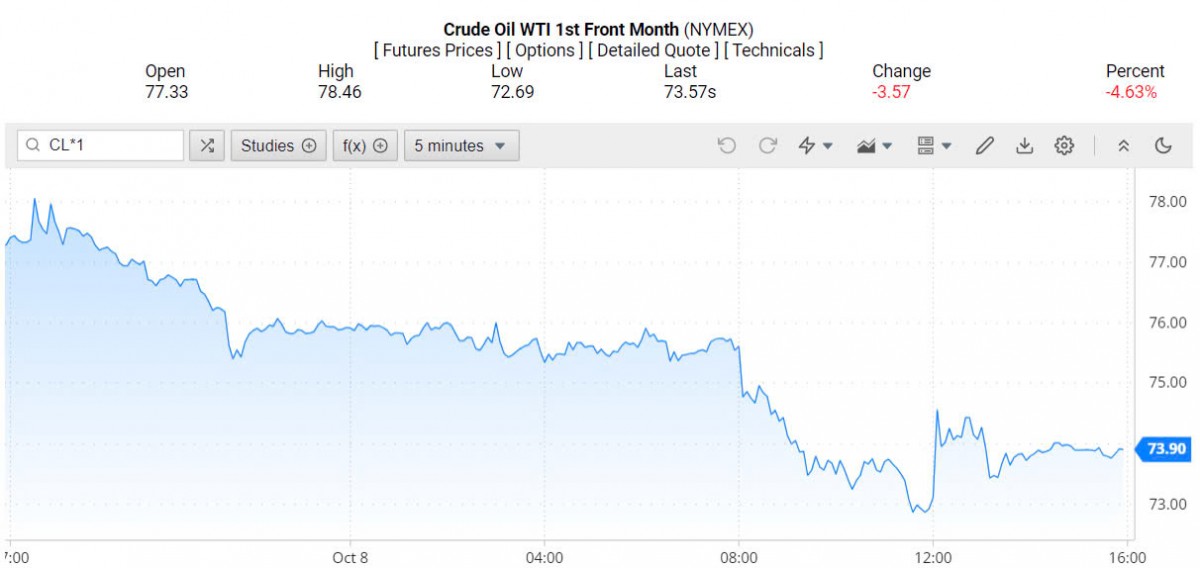Expand the 5 minutes interval dropdown
The image size is (1200, 568).
461,146
